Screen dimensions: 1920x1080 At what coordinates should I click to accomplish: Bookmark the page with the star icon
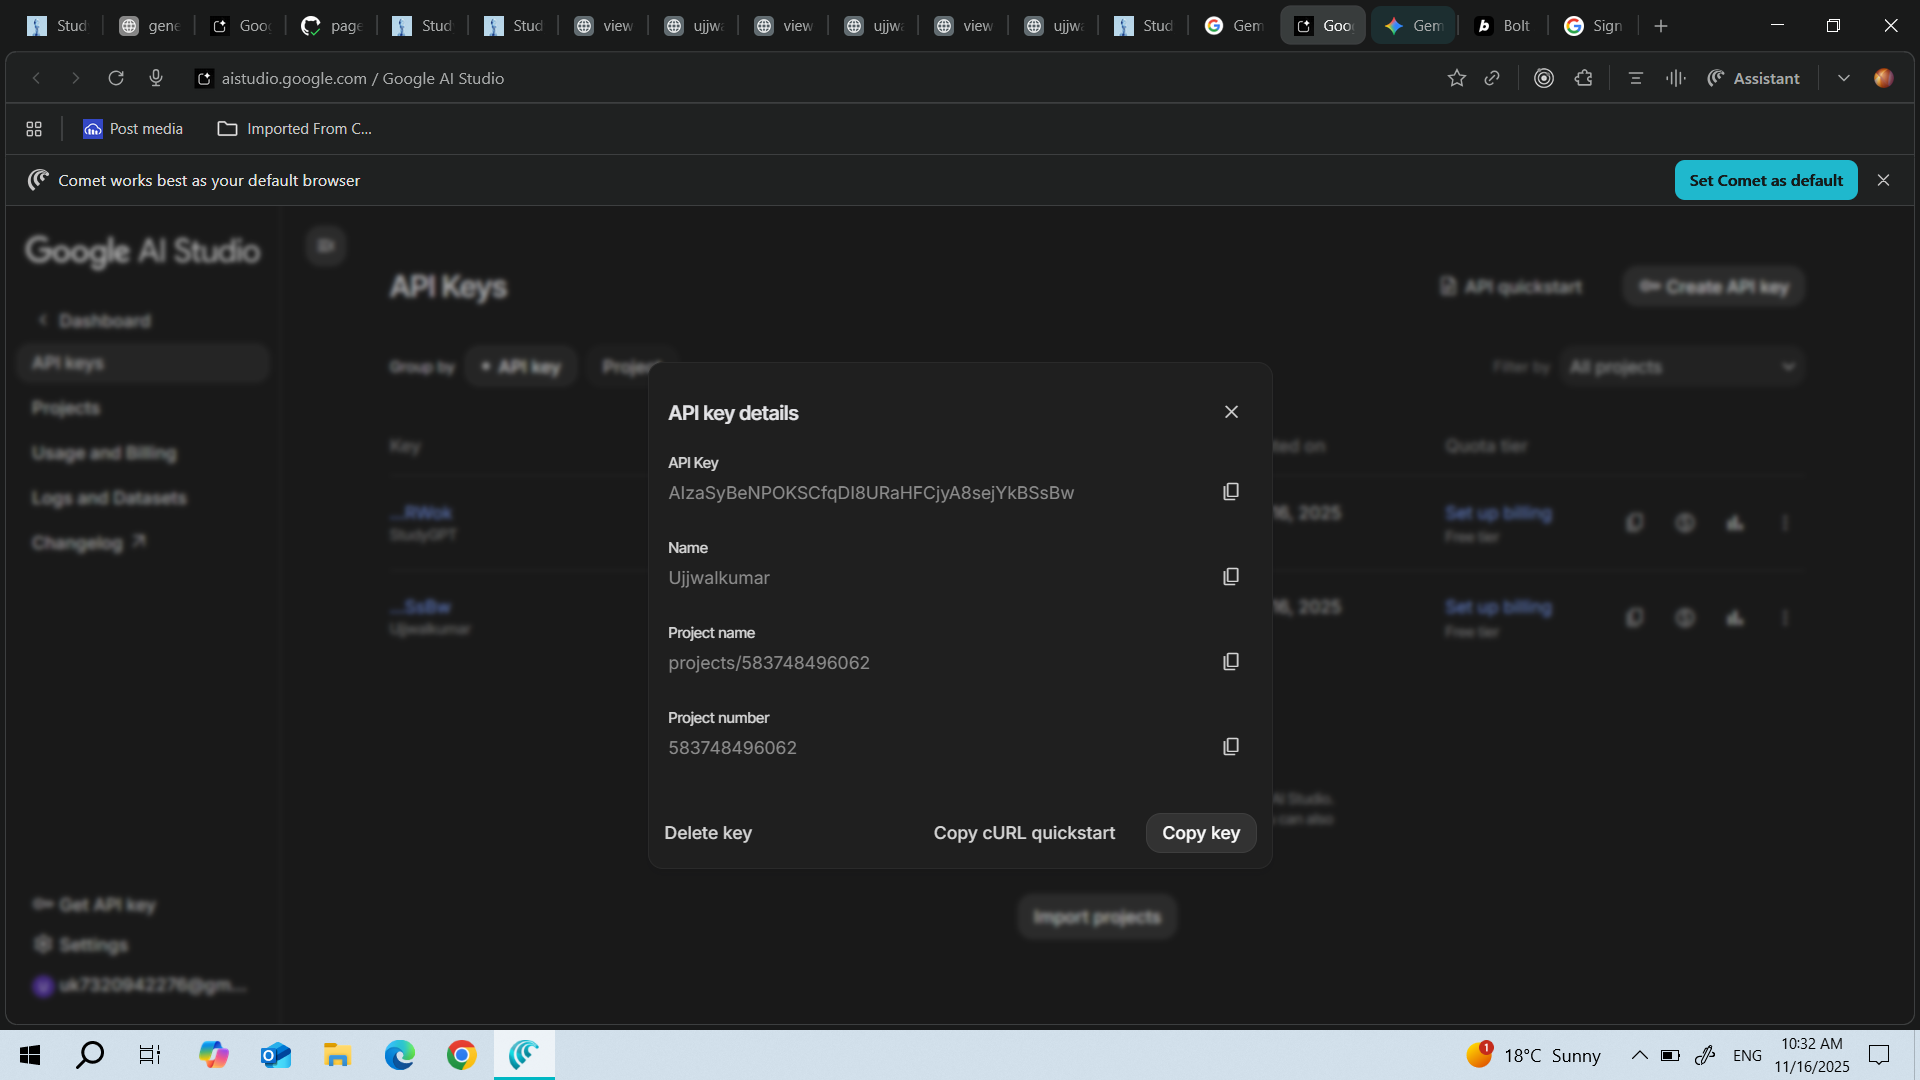[x=1456, y=78]
